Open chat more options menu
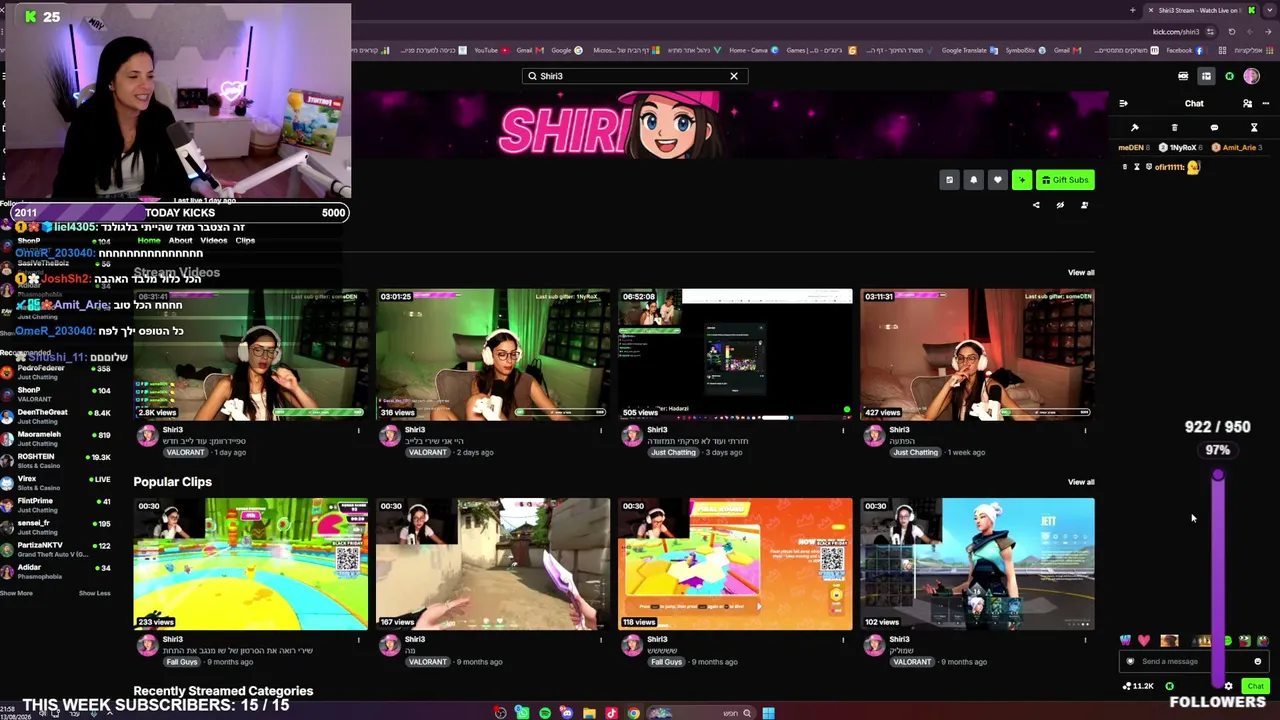 coord(1266,103)
